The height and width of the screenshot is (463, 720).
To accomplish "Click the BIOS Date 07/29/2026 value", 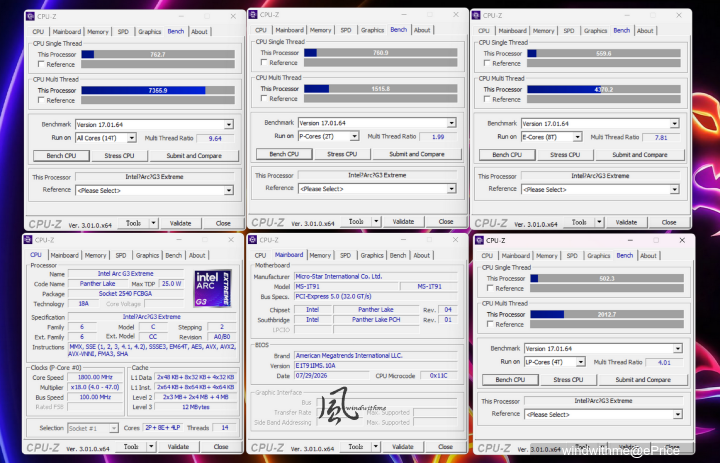I will (x=332, y=376).
